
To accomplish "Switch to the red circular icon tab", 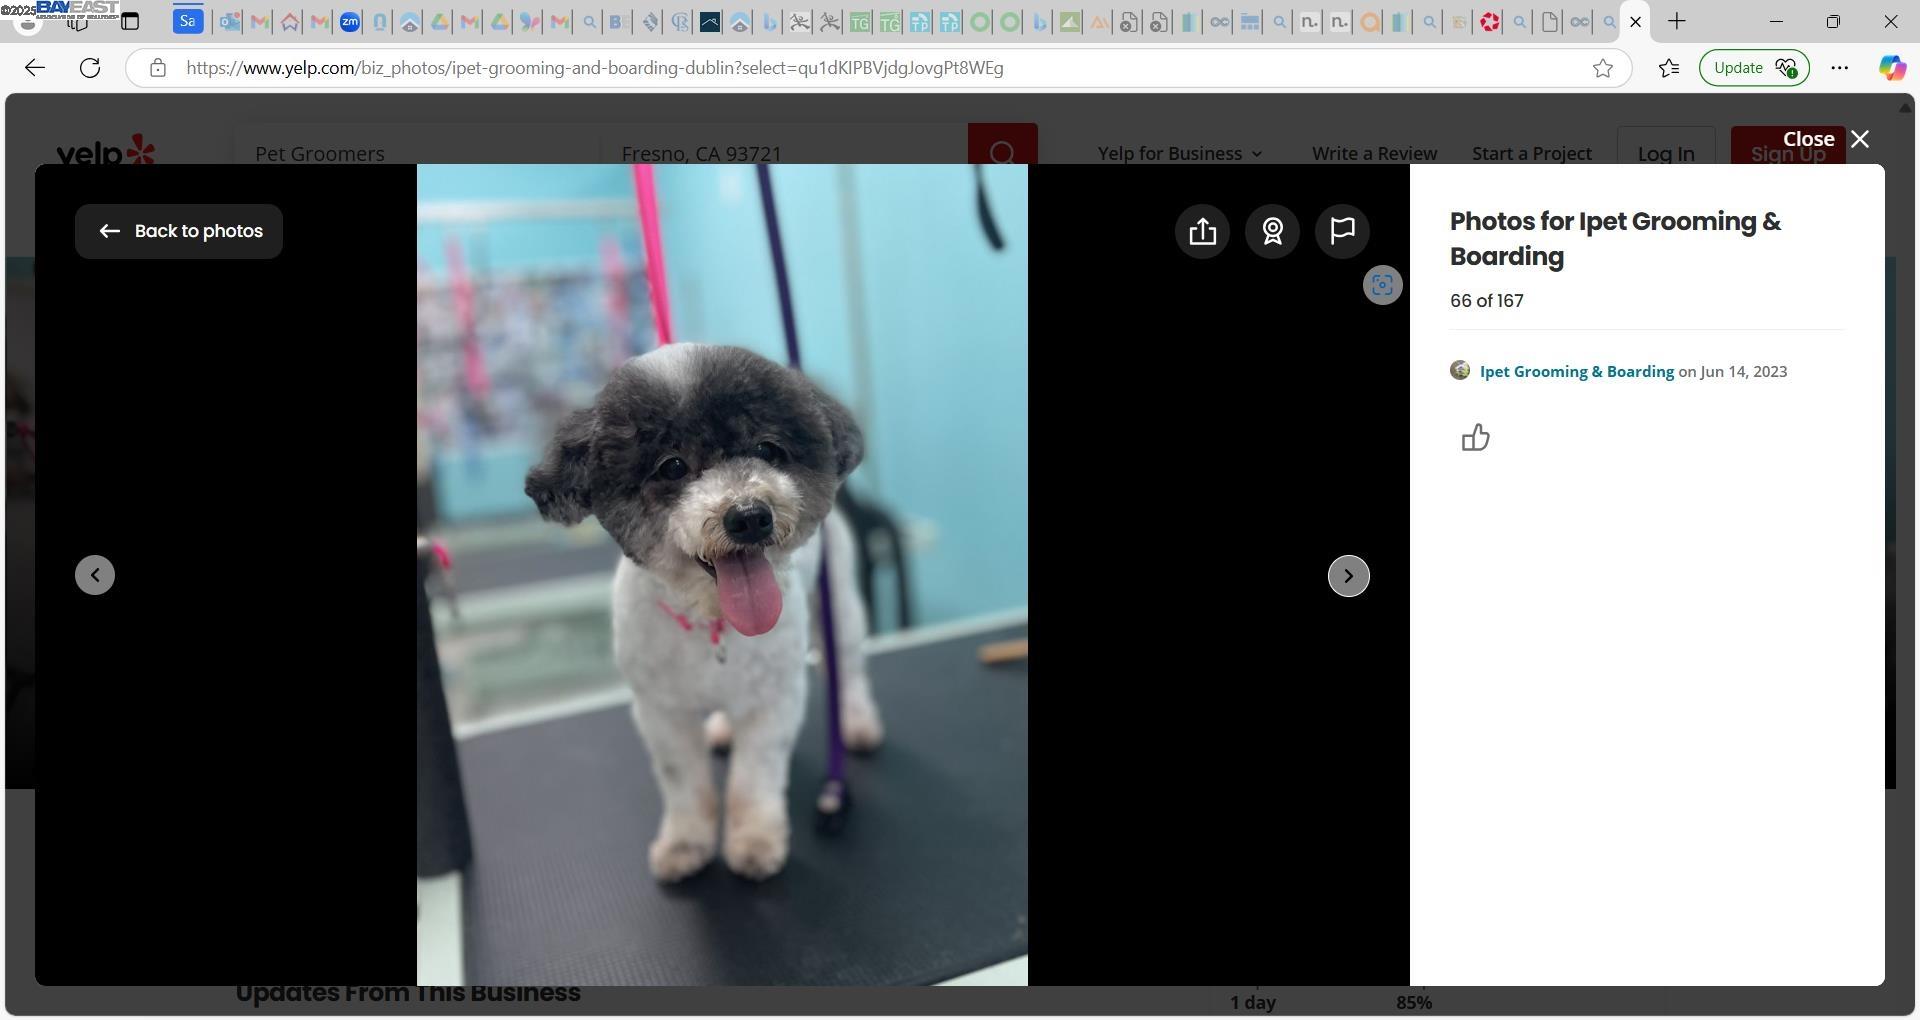I will (1490, 22).
